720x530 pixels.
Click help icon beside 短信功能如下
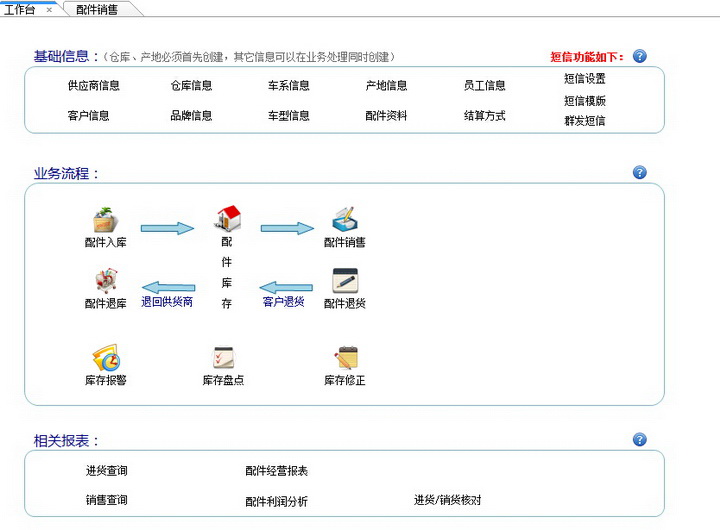click(640, 56)
